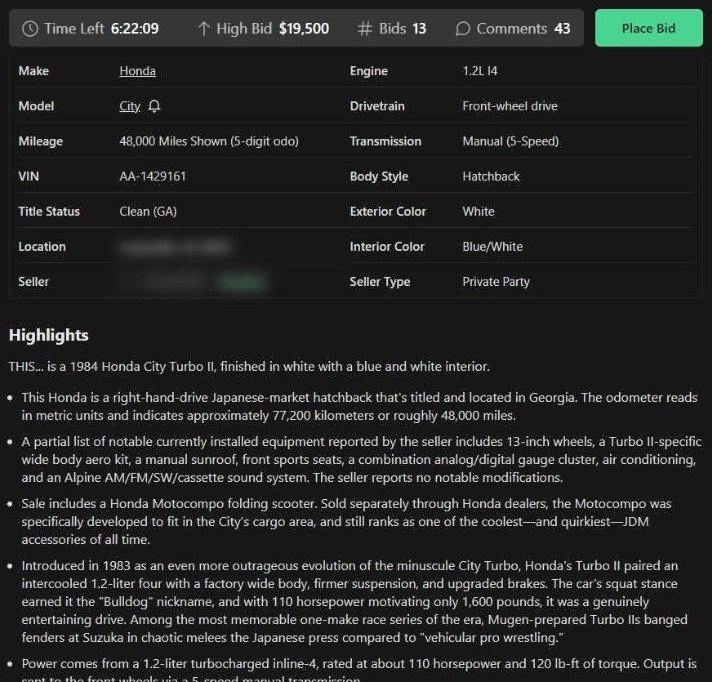Click the bullet about the right-hand-drive Japanese-market hatchback
This screenshot has height=682, width=712.
[359, 406]
